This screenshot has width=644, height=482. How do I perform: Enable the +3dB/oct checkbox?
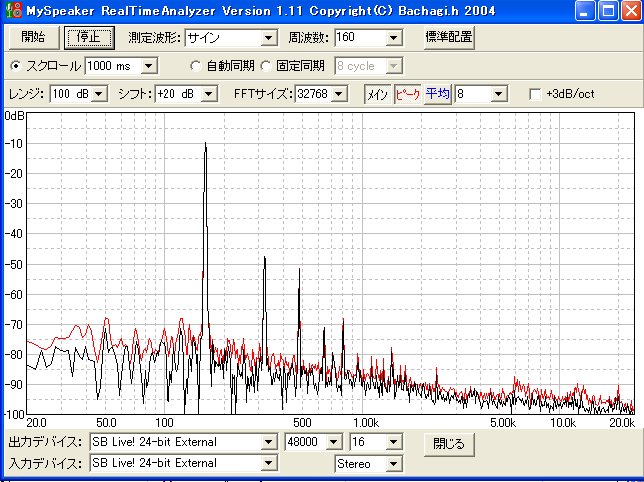[x=535, y=94]
